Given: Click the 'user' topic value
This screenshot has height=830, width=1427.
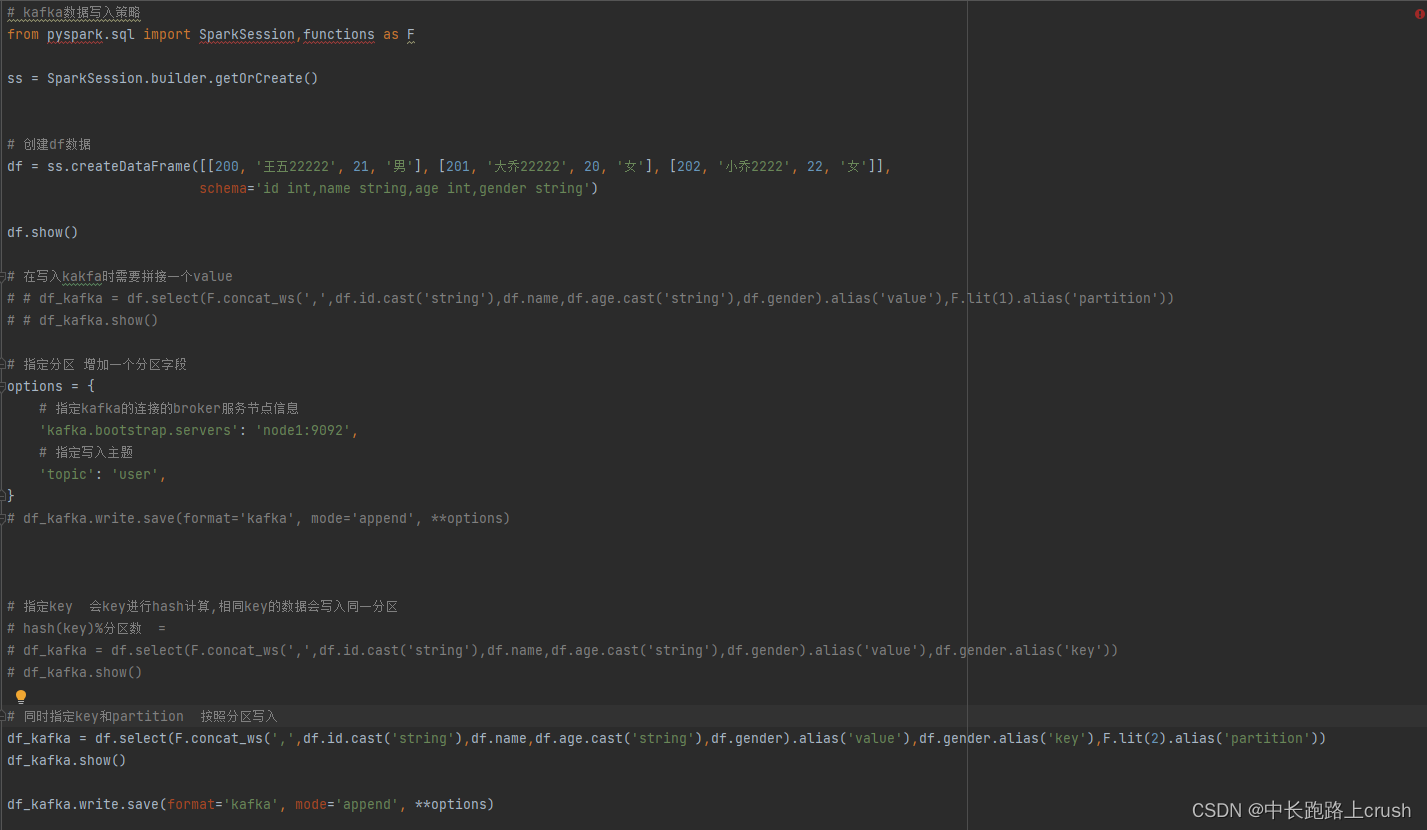Looking at the screenshot, I should pyautogui.click(x=135, y=474).
